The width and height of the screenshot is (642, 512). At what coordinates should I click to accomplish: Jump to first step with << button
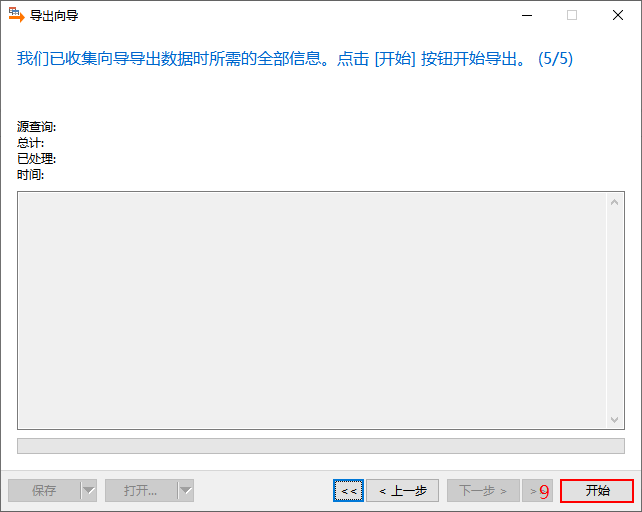[348, 490]
